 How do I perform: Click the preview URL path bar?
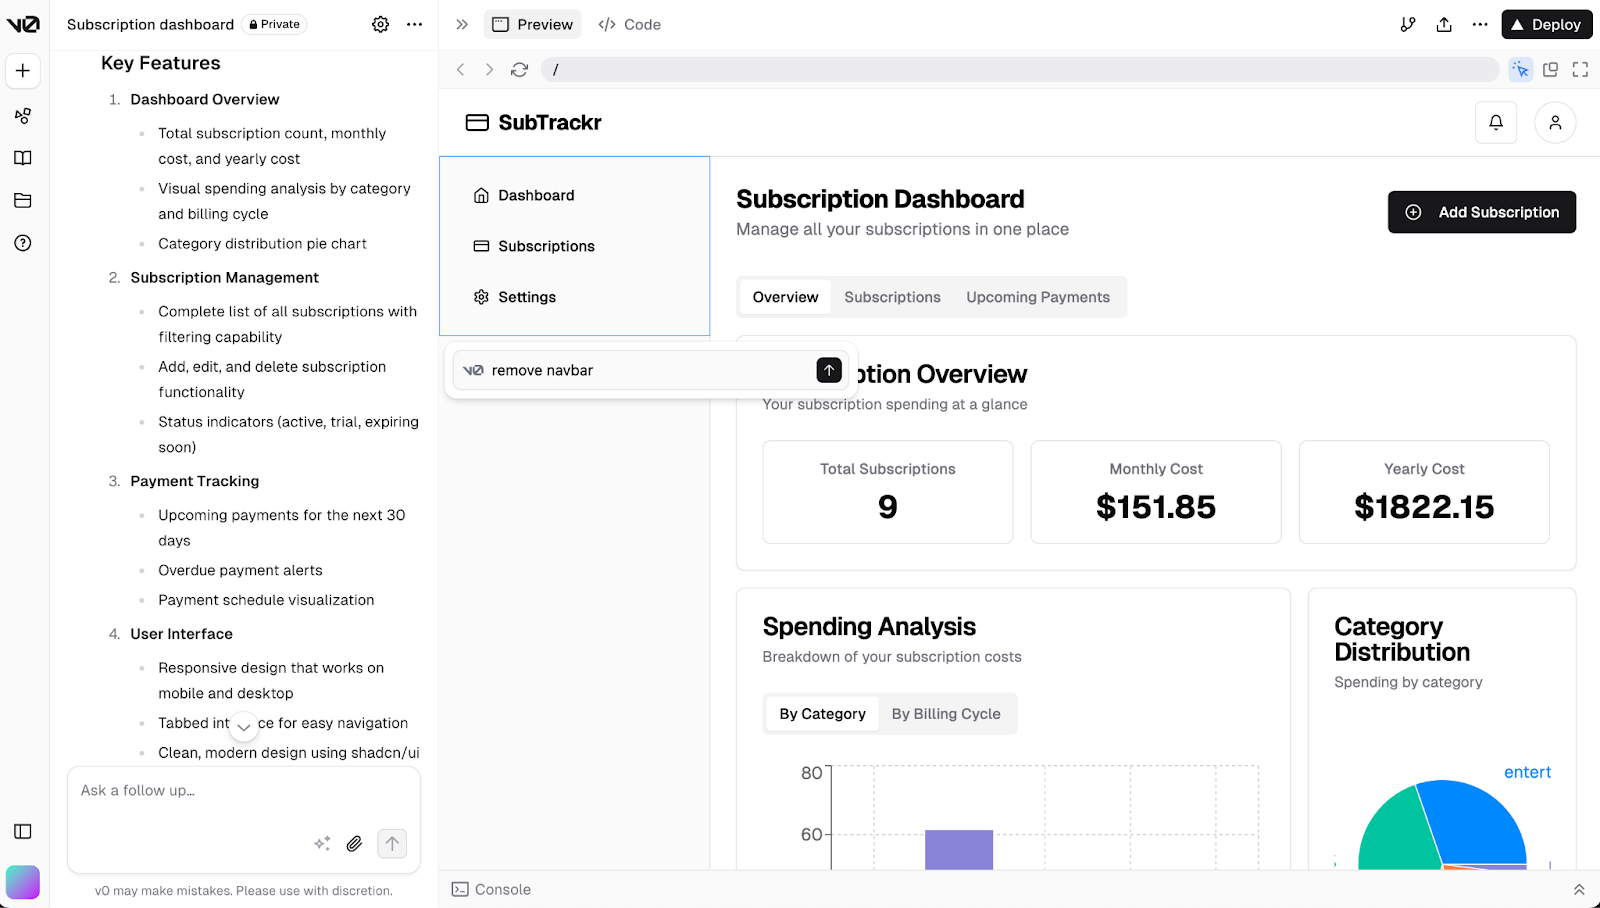click(x=1020, y=69)
